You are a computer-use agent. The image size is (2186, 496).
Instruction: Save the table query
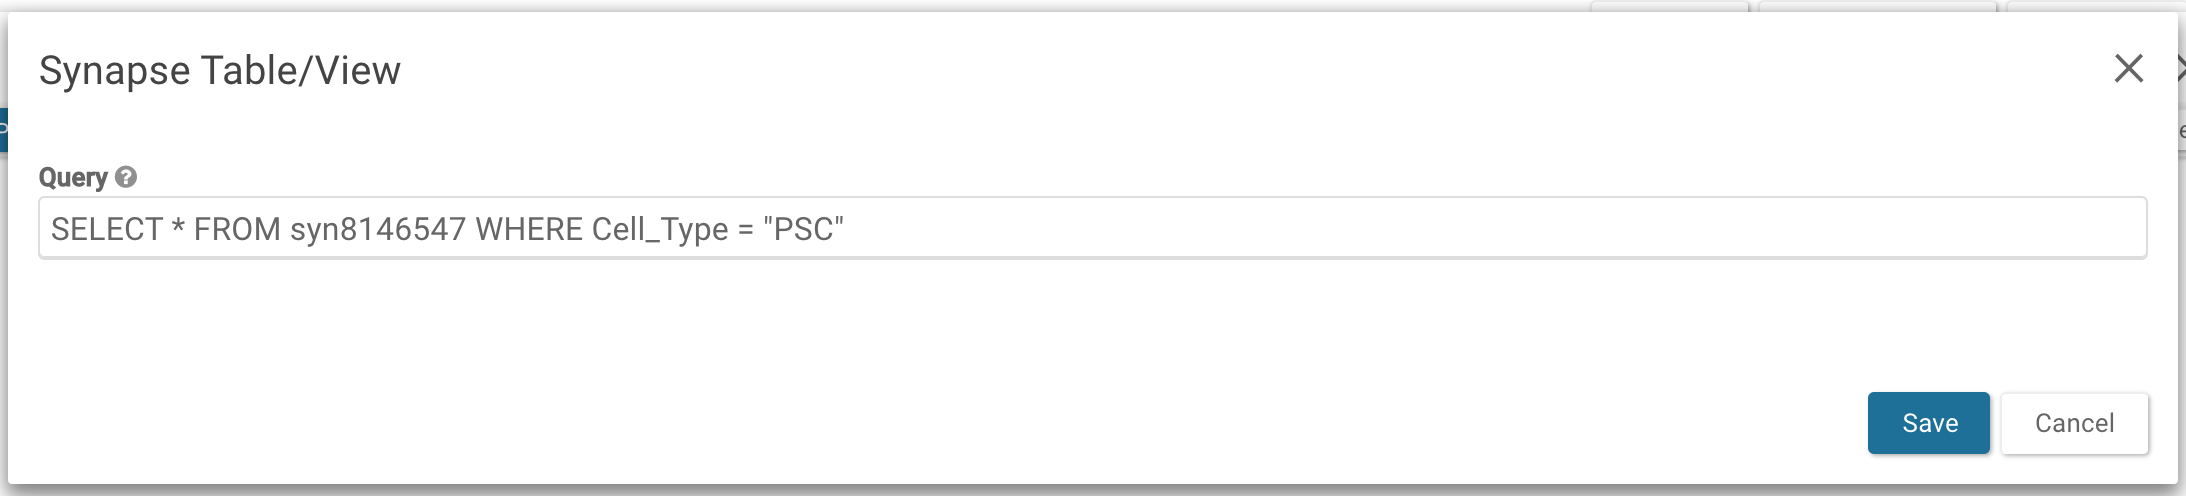pyautogui.click(x=1928, y=423)
